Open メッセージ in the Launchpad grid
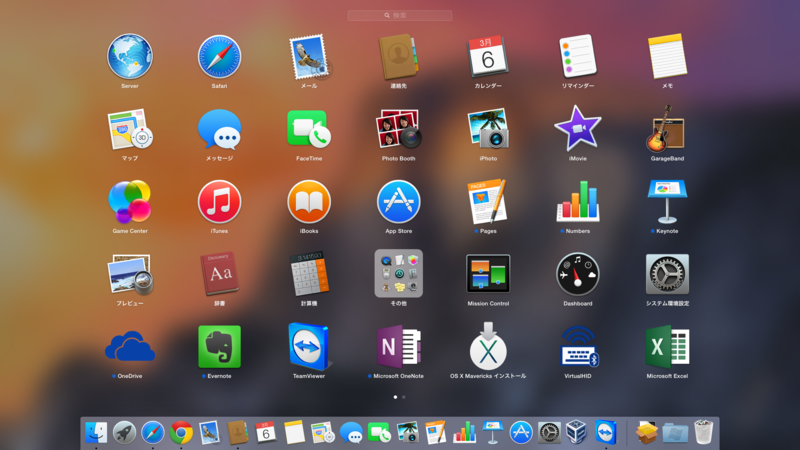The image size is (800, 450). click(x=219, y=129)
